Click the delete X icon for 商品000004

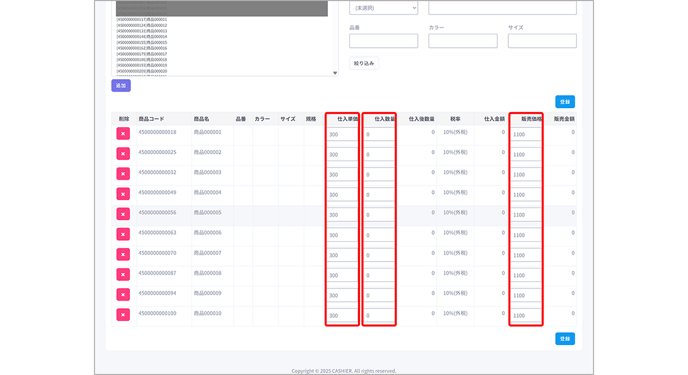(x=123, y=194)
